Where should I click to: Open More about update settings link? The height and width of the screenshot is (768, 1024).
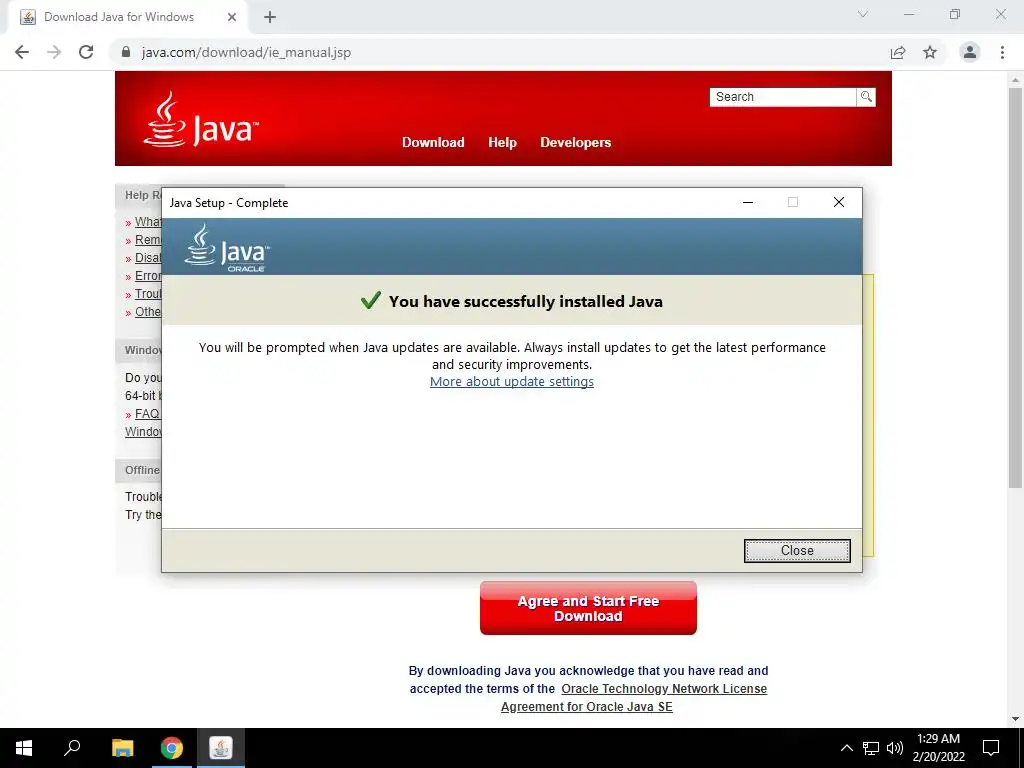coord(511,381)
